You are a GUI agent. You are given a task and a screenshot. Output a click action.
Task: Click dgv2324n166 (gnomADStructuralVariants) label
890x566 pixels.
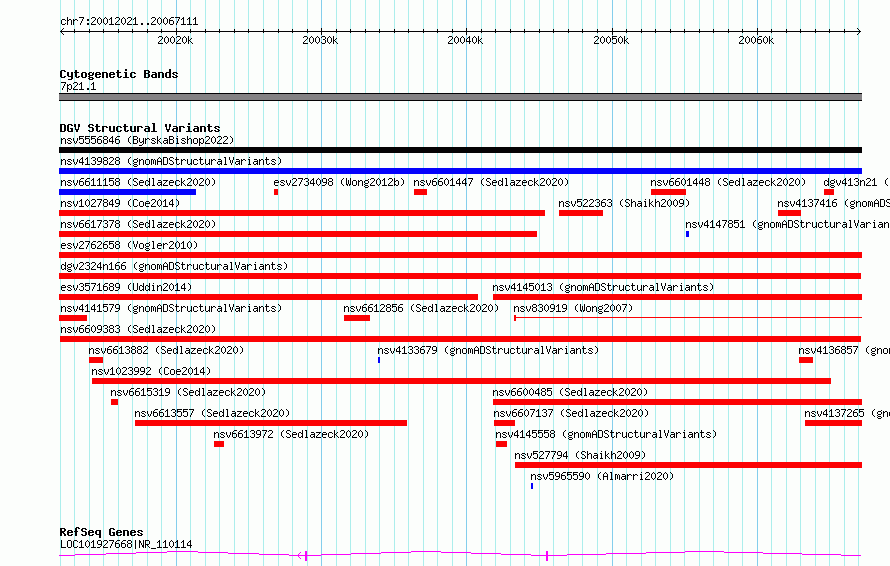point(174,266)
